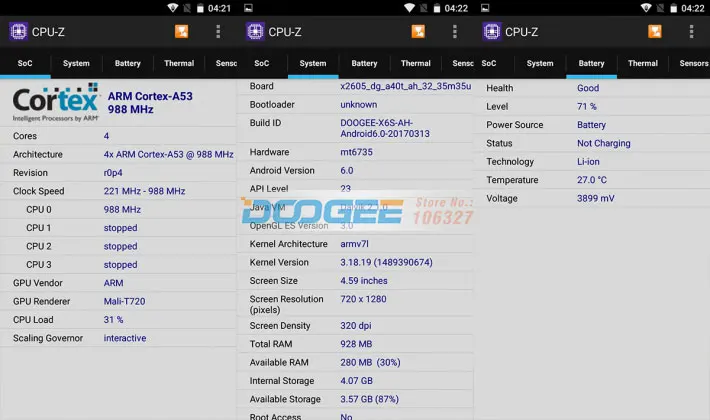Tap Wi-Fi status icon beside 04:21
Screen dimensions: 710x420
pos(173,8)
